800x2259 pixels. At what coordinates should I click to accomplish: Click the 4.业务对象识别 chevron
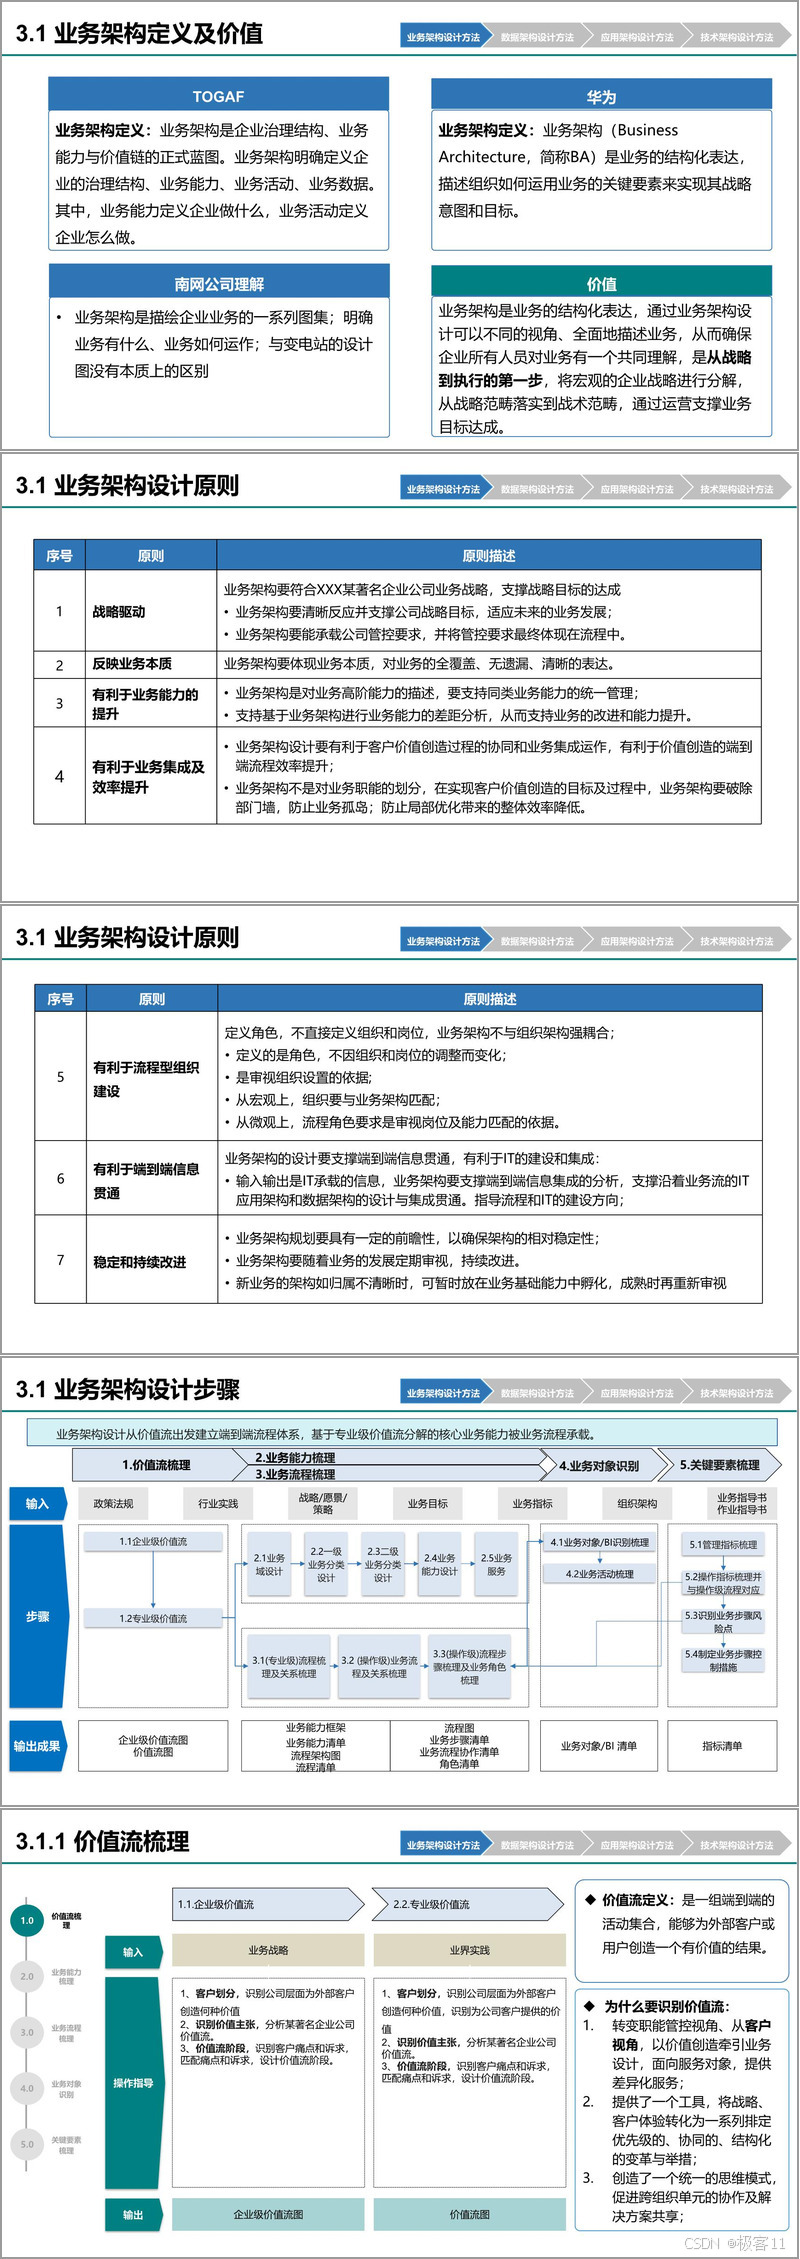click(599, 1466)
